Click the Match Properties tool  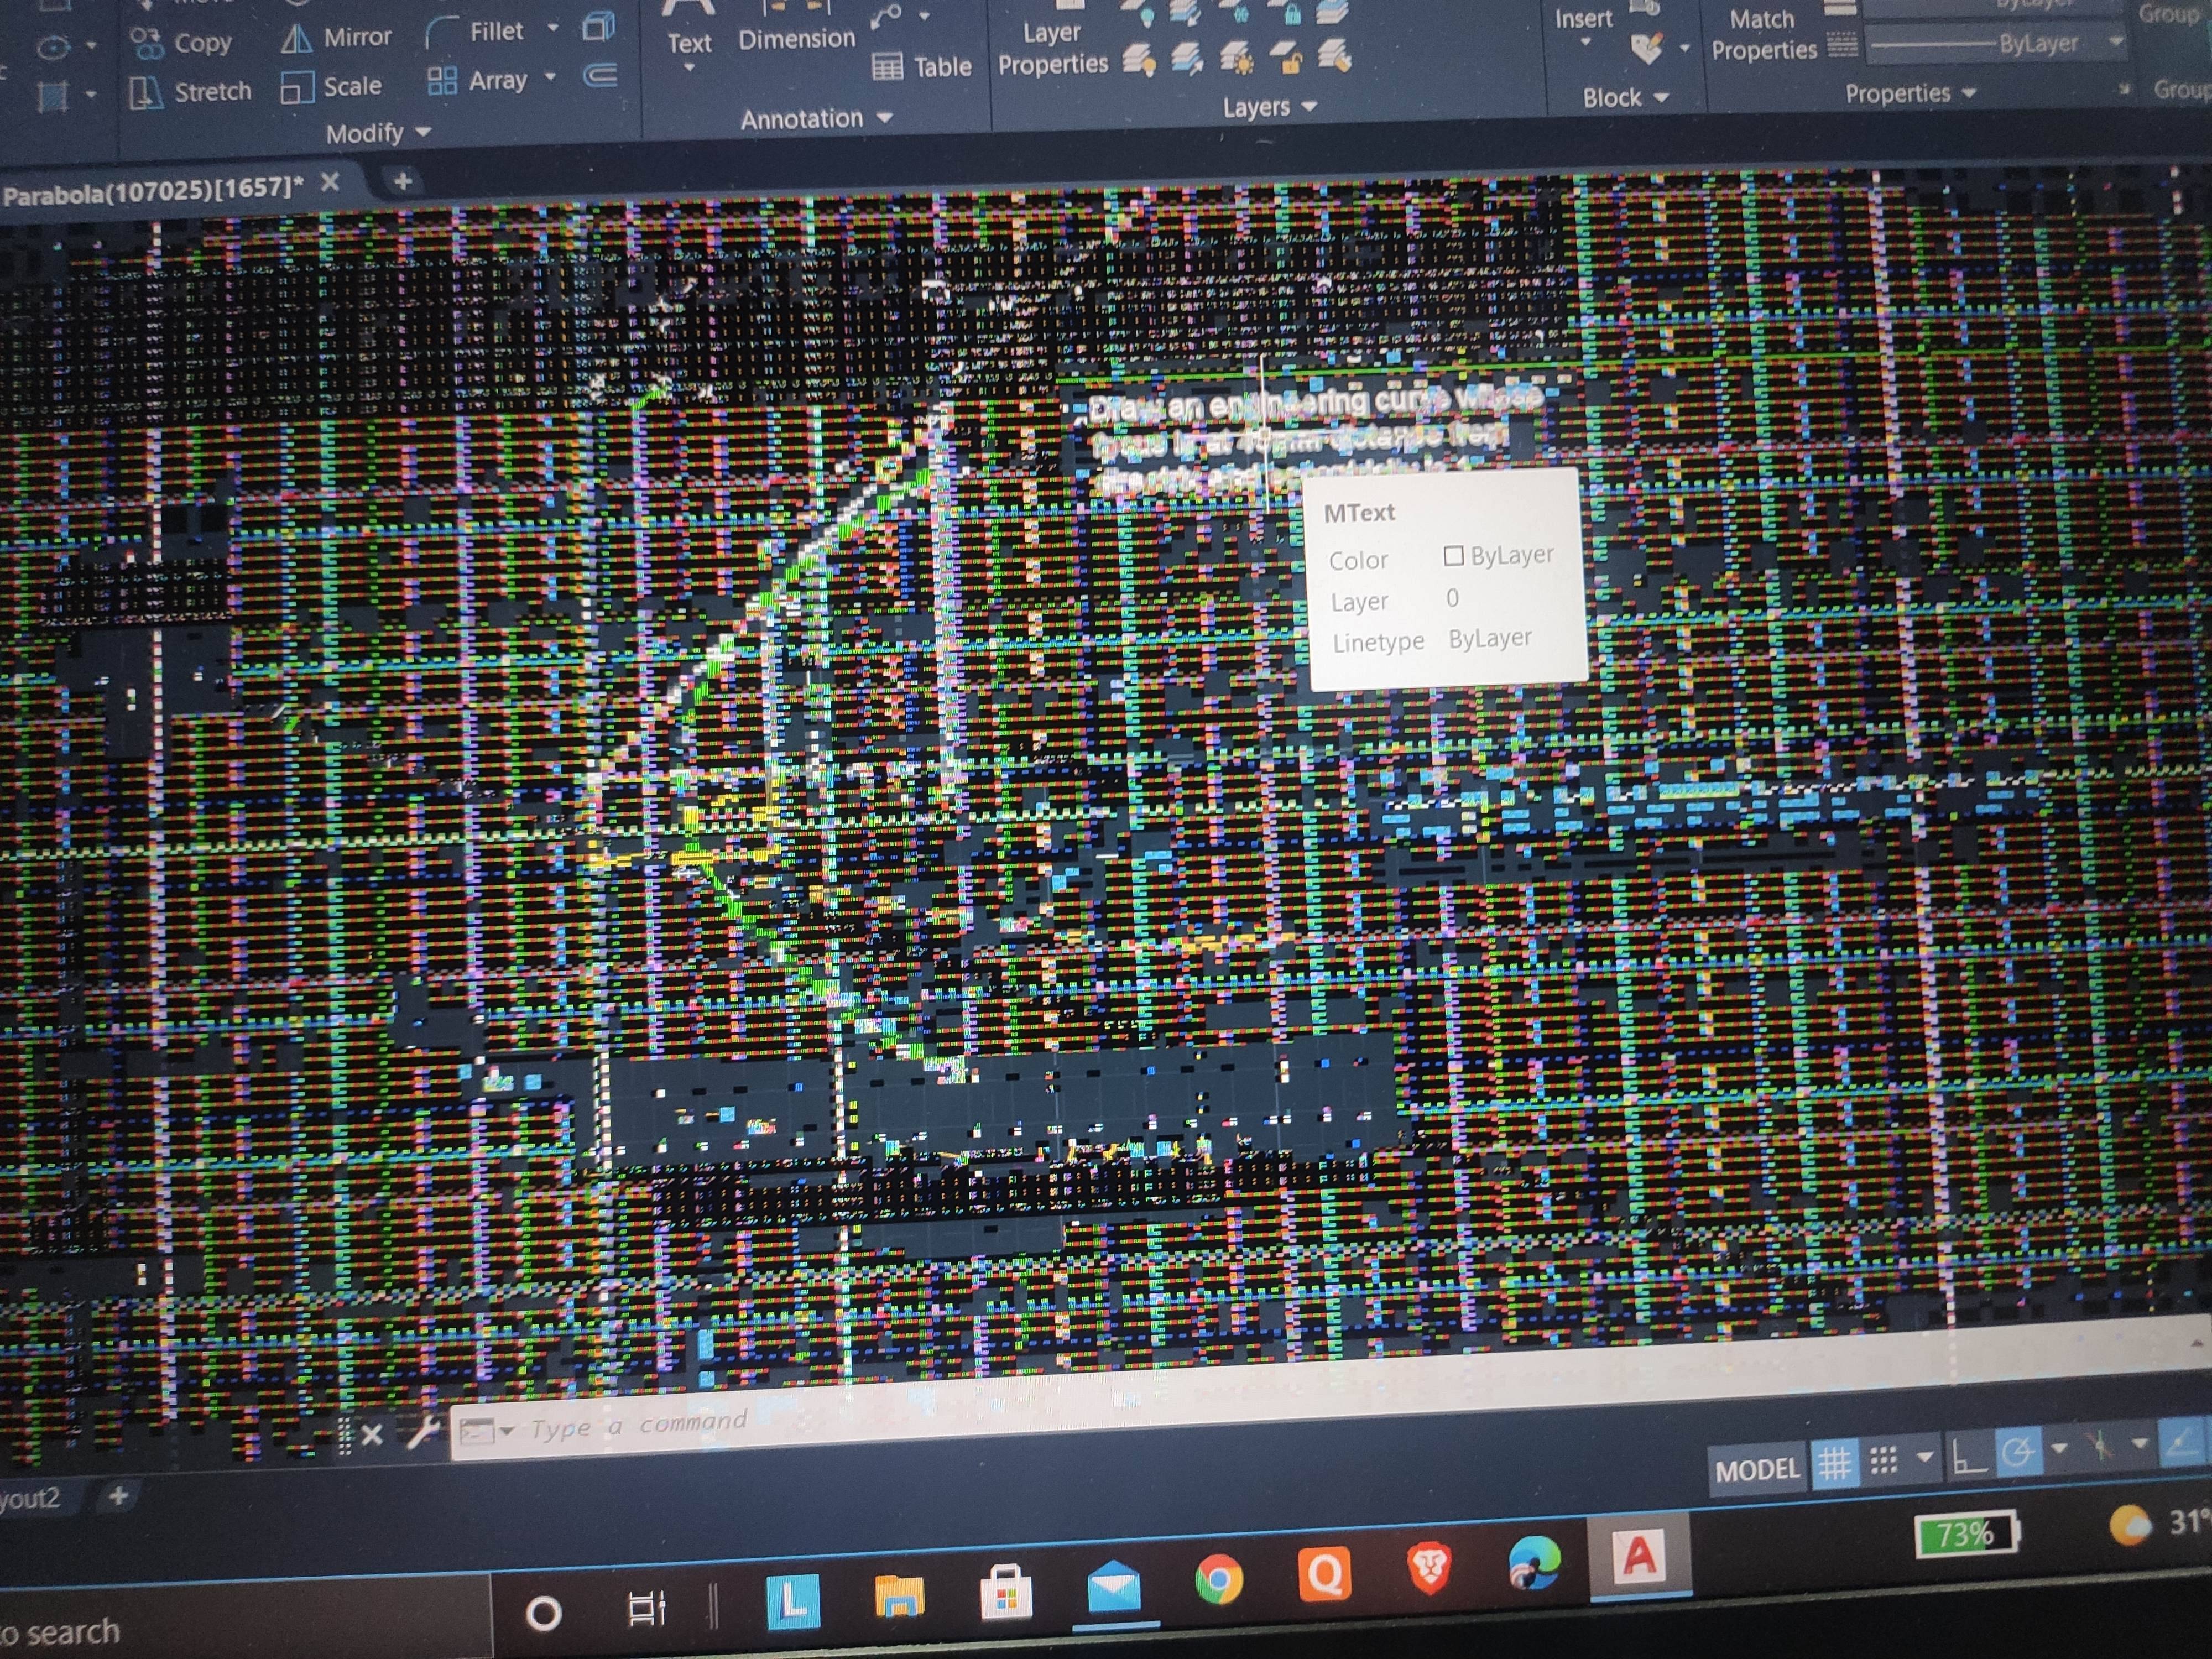click(x=1763, y=35)
